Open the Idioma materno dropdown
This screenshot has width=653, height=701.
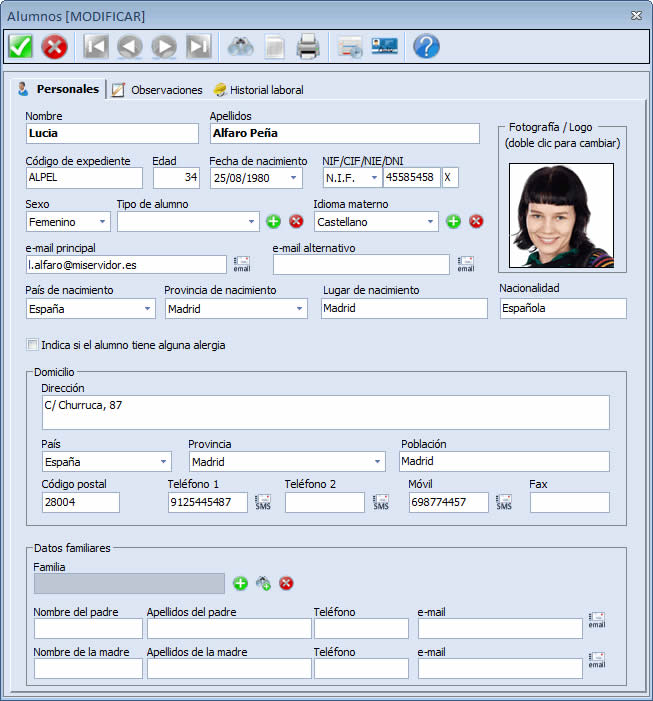tap(430, 222)
